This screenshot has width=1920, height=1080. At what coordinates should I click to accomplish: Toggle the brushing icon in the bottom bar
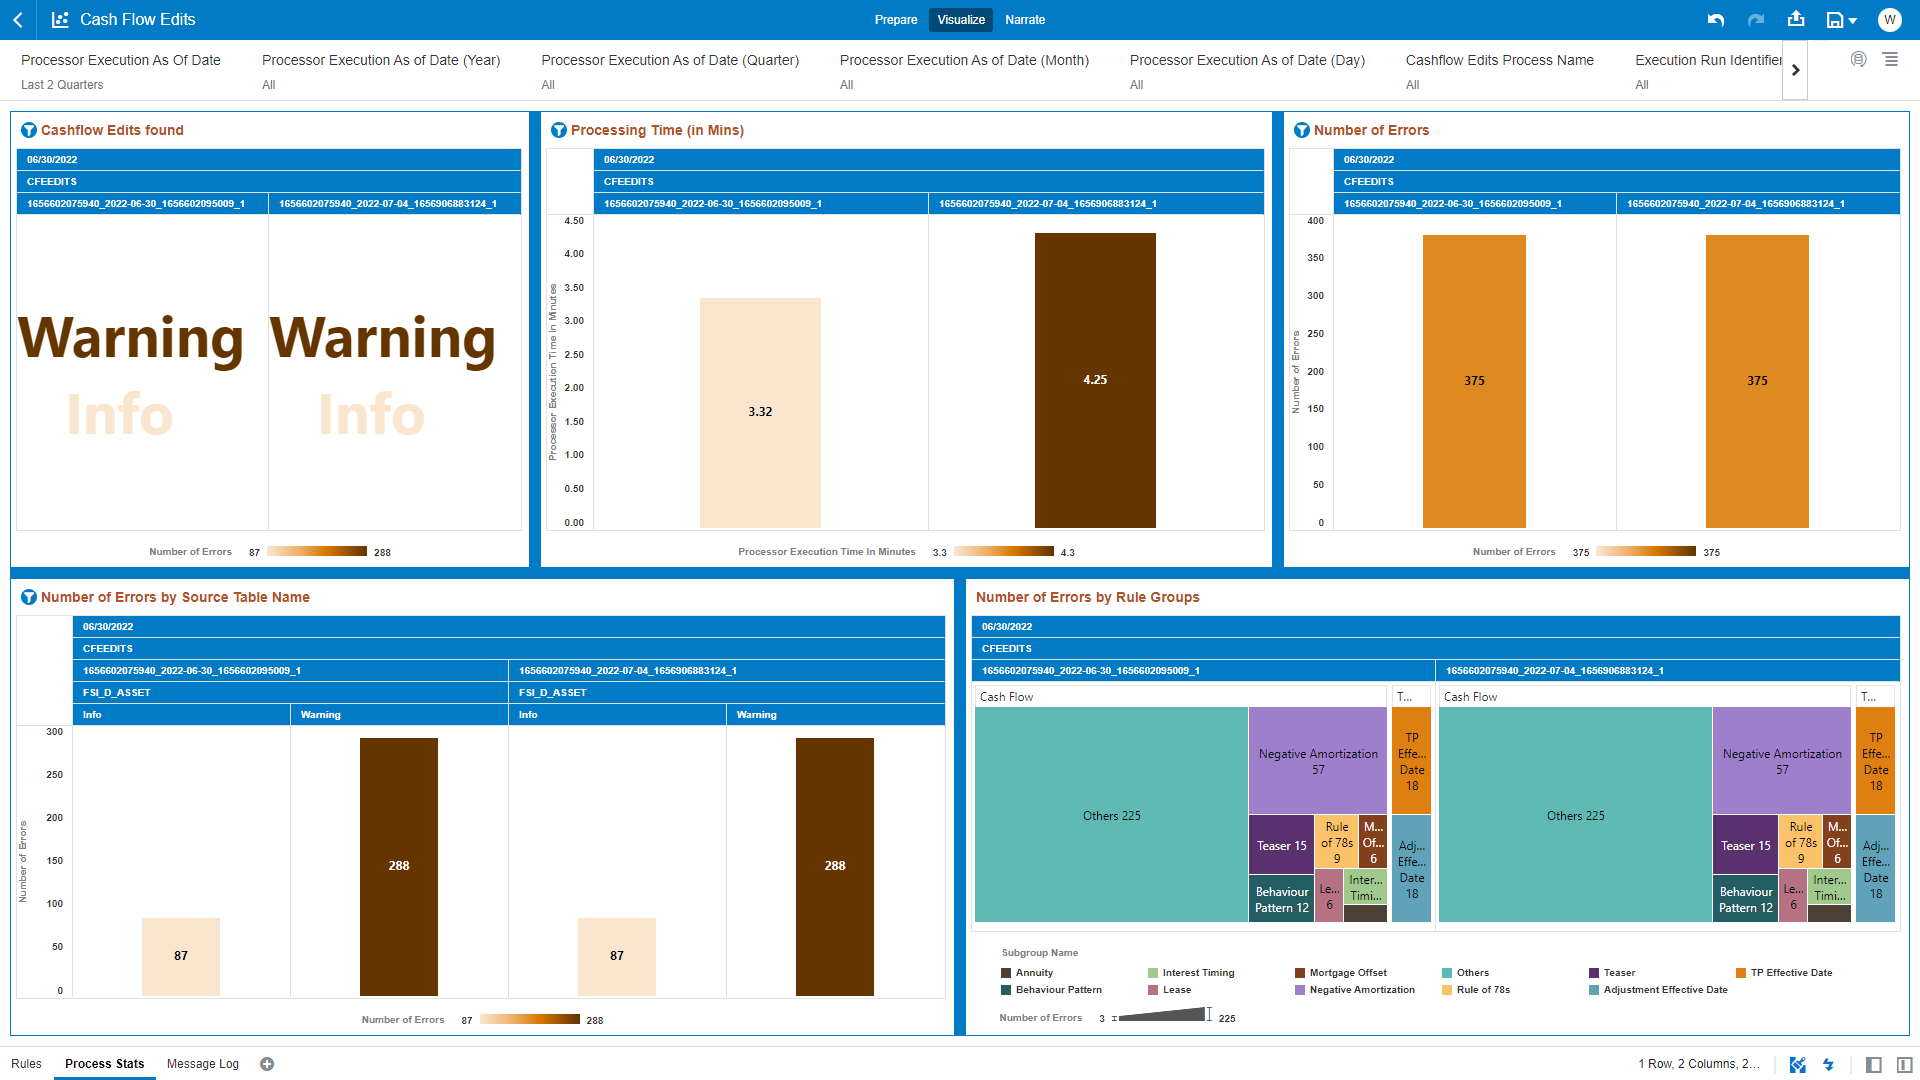pos(1797,1064)
